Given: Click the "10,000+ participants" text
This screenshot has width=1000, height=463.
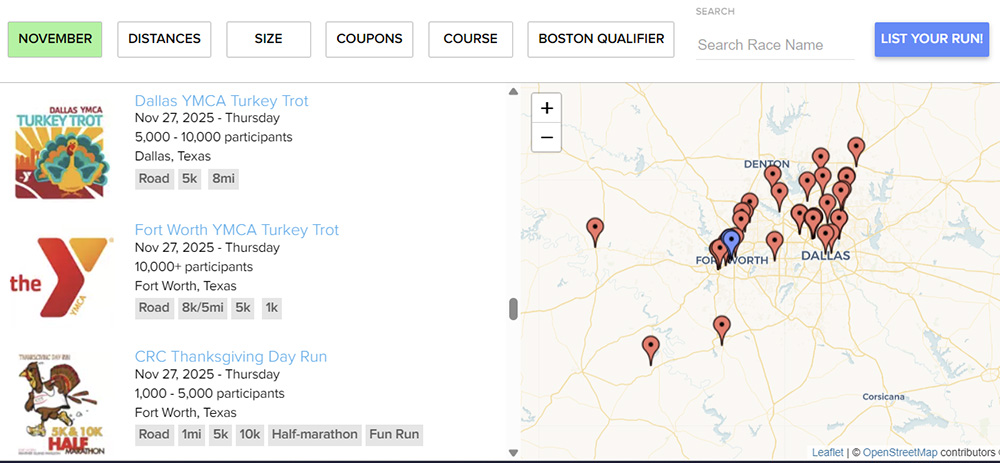Looking at the screenshot, I should point(194,267).
